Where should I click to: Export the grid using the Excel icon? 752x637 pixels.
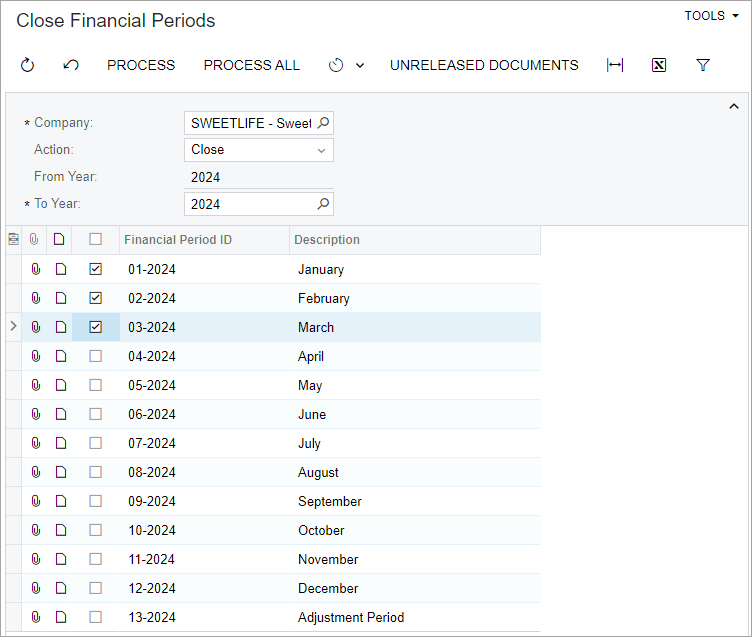point(659,65)
